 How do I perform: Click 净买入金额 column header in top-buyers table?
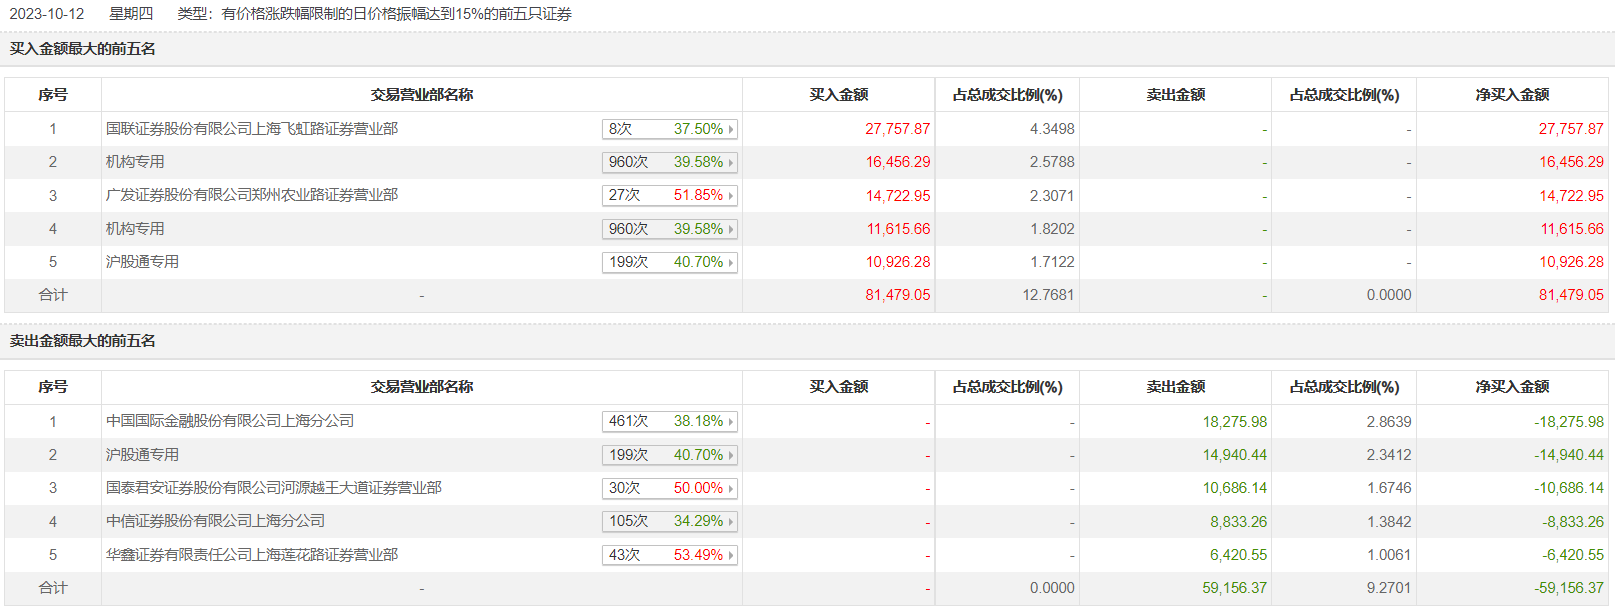1512,95
